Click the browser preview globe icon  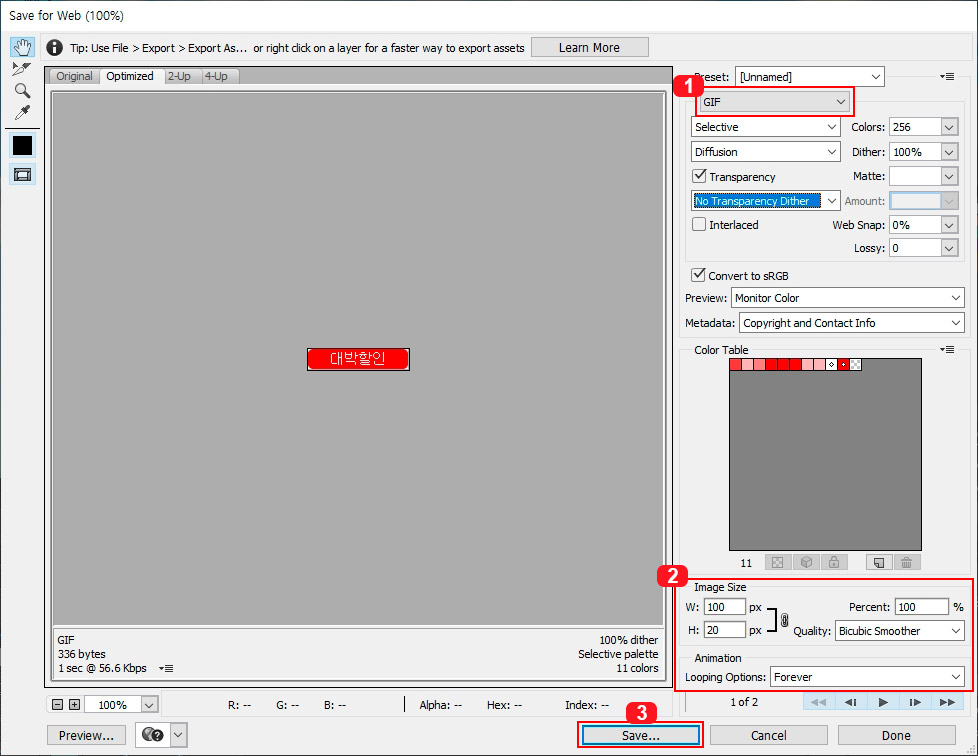[x=152, y=735]
